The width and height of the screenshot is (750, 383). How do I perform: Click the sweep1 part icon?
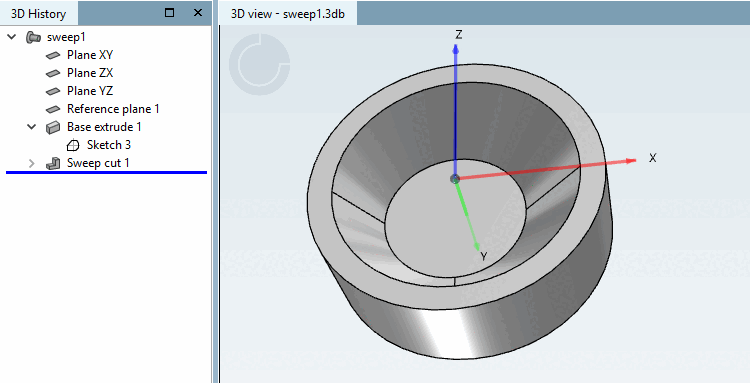point(33,37)
